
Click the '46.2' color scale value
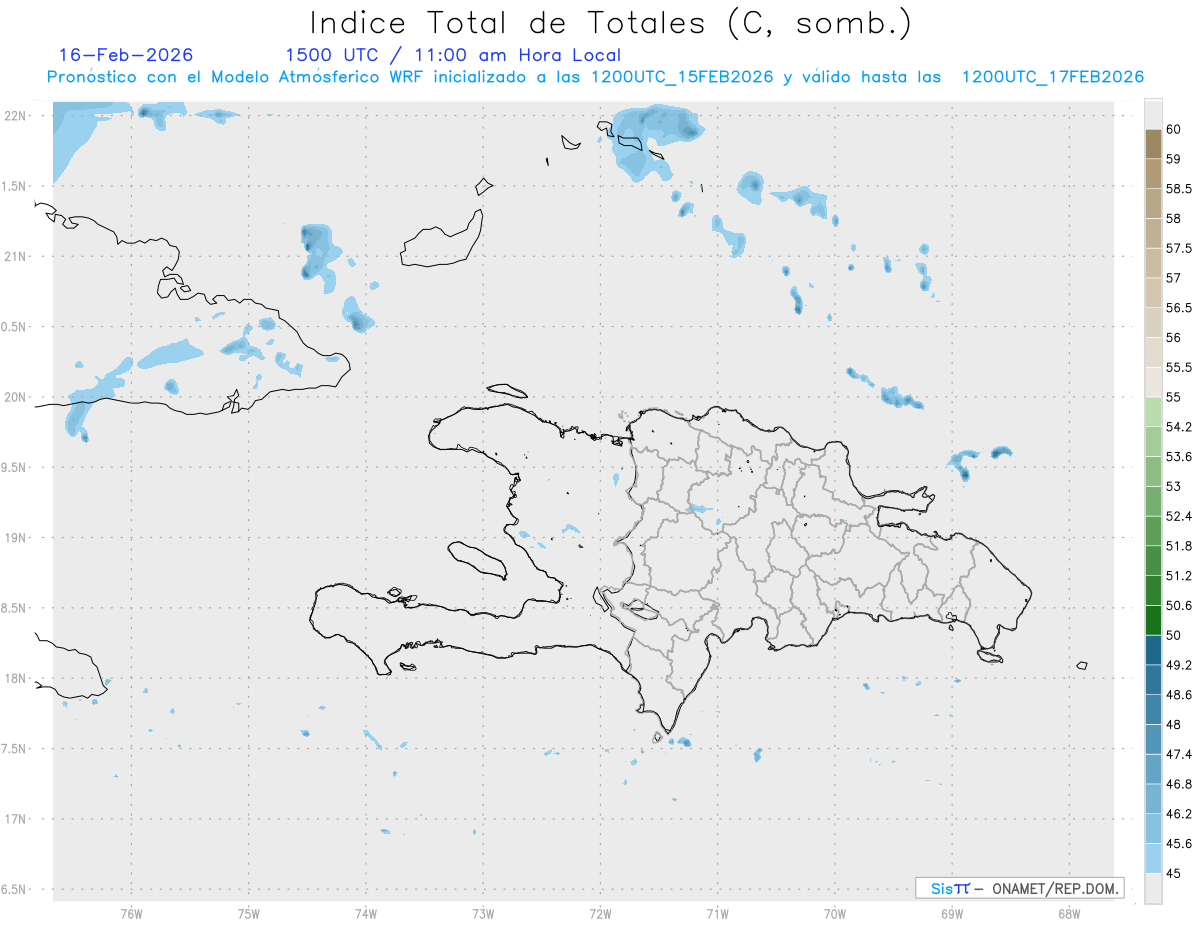point(1178,813)
